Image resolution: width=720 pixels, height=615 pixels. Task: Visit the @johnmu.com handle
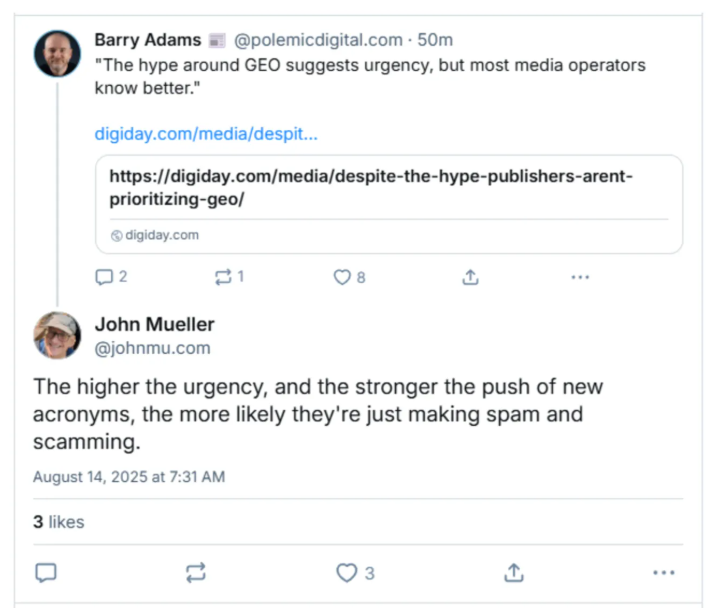pyautogui.click(x=152, y=348)
